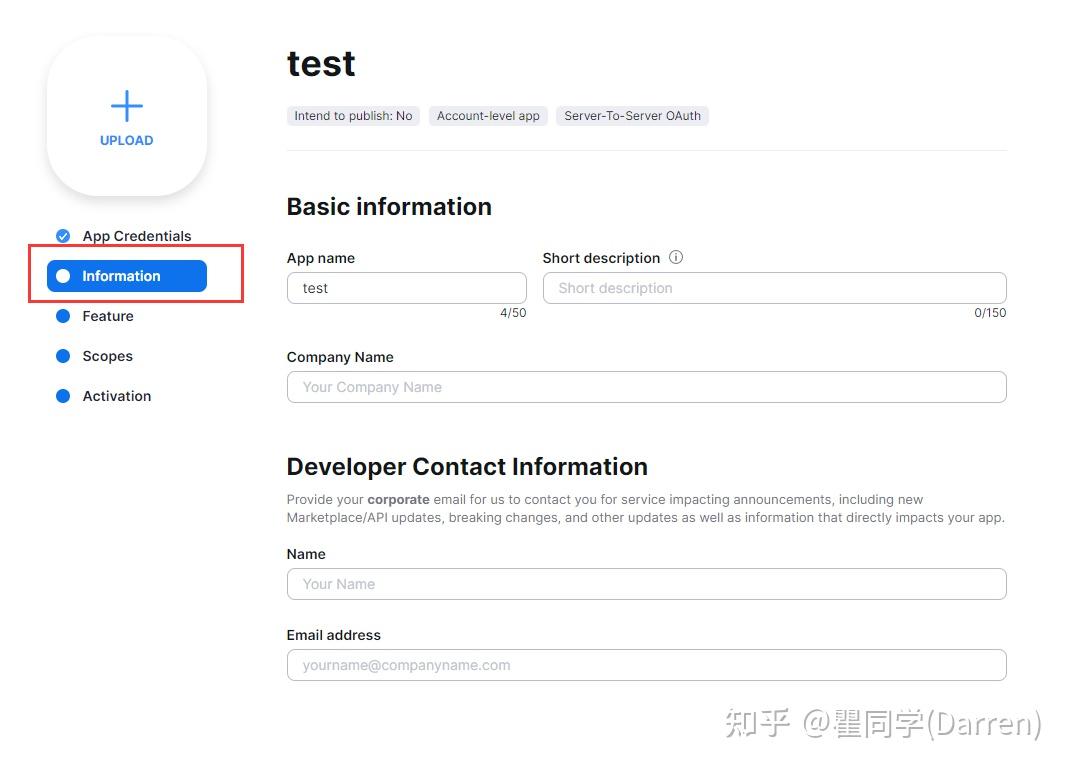Image resolution: width=1070 pixels, height=770 pixels.
Task: Click the Email address field
Action: [x=646, y=665]
